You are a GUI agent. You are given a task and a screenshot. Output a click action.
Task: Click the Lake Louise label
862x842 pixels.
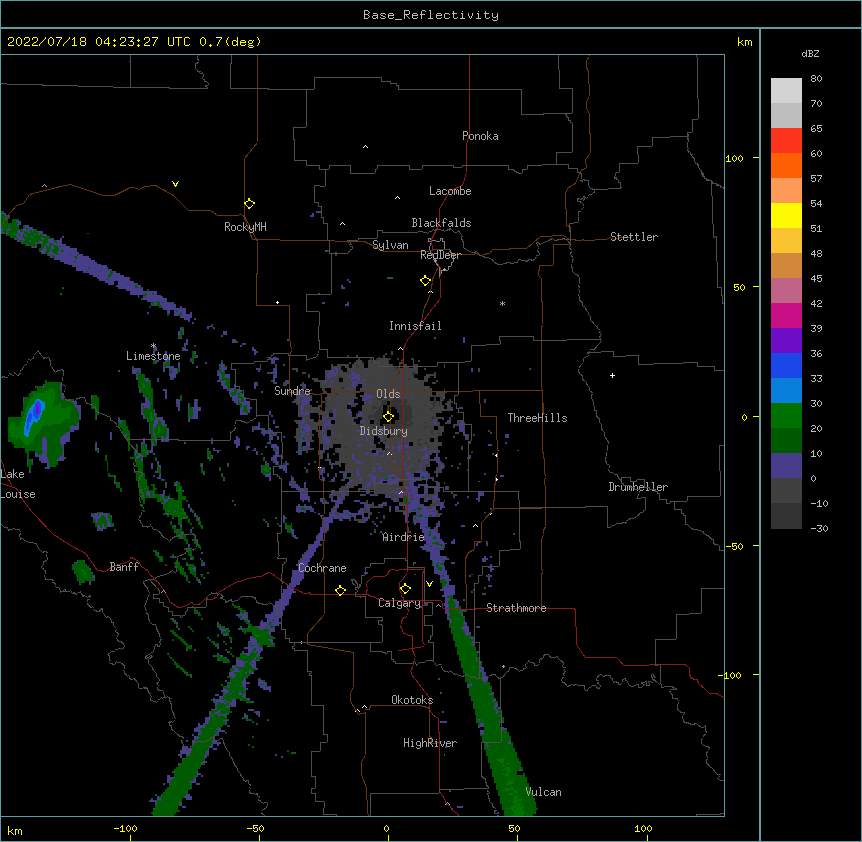pos(18,484)
